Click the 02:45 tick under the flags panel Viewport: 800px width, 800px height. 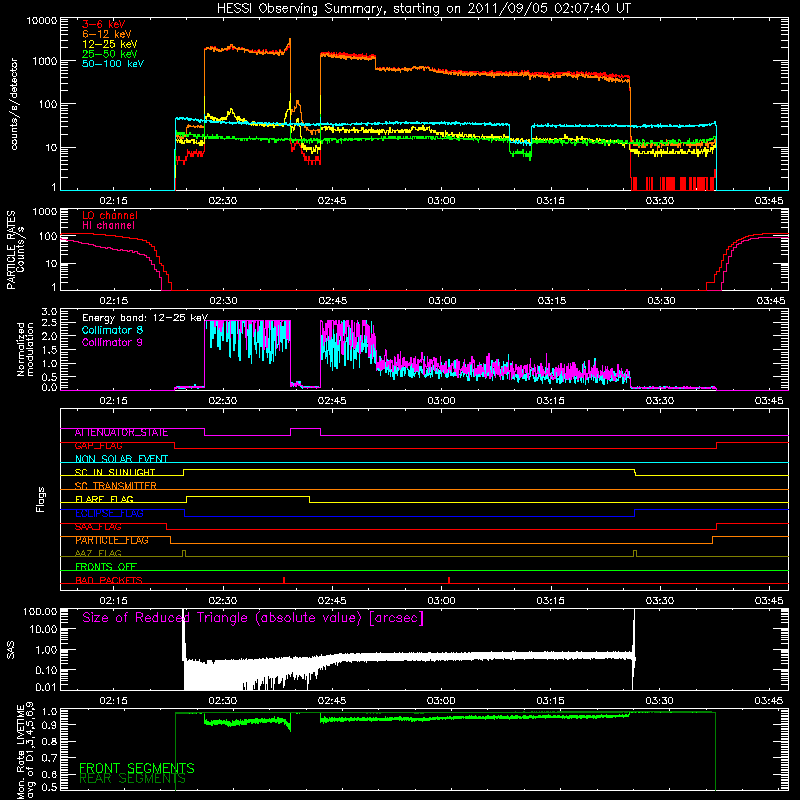click(332, 601)
